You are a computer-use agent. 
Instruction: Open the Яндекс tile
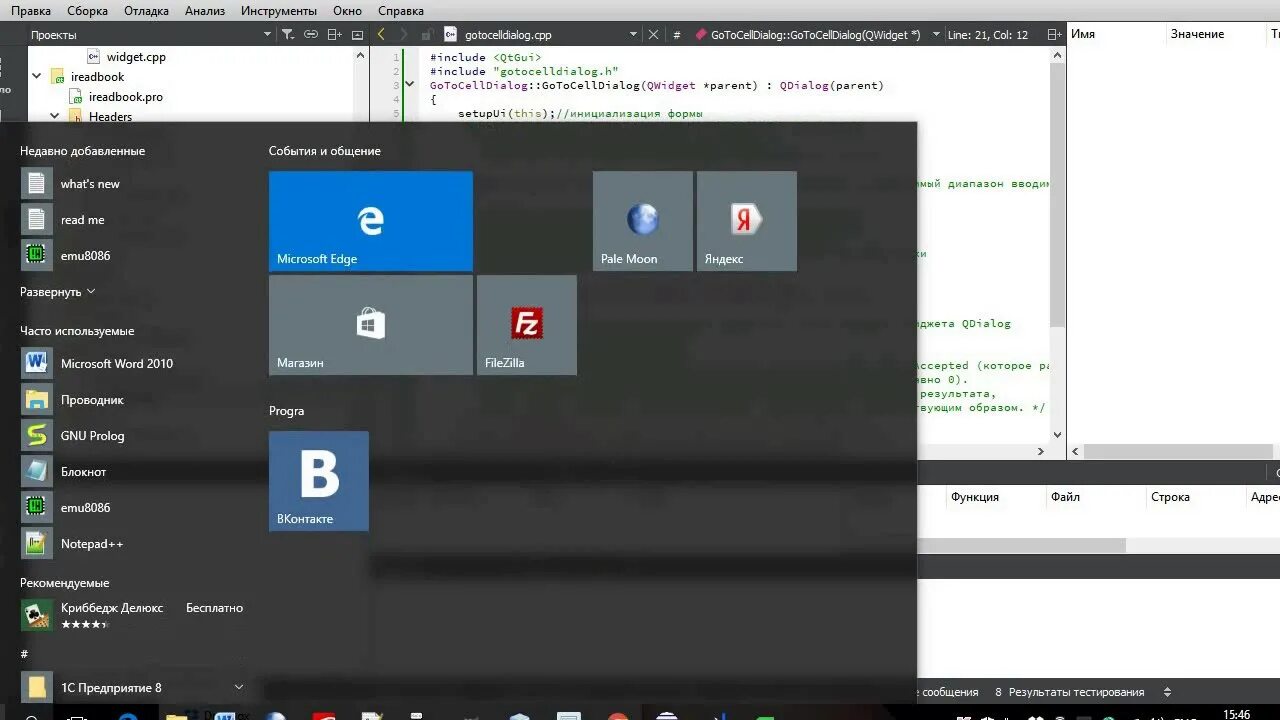[x=746, y=221]
